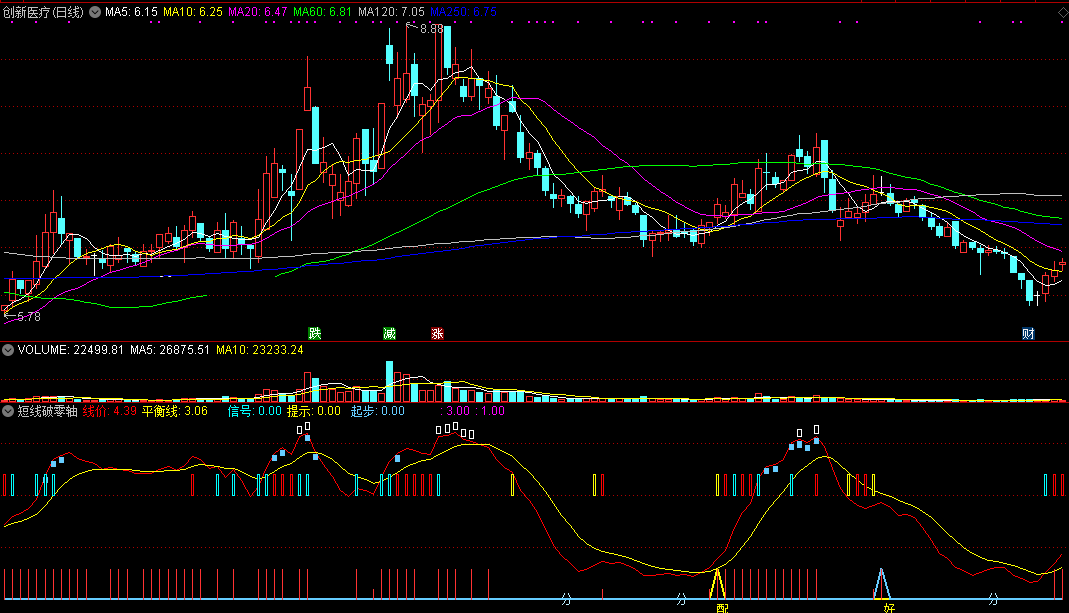Click the yellow 好 signal marker
This screenshot has height=613, width=1069.
point(889,608)
